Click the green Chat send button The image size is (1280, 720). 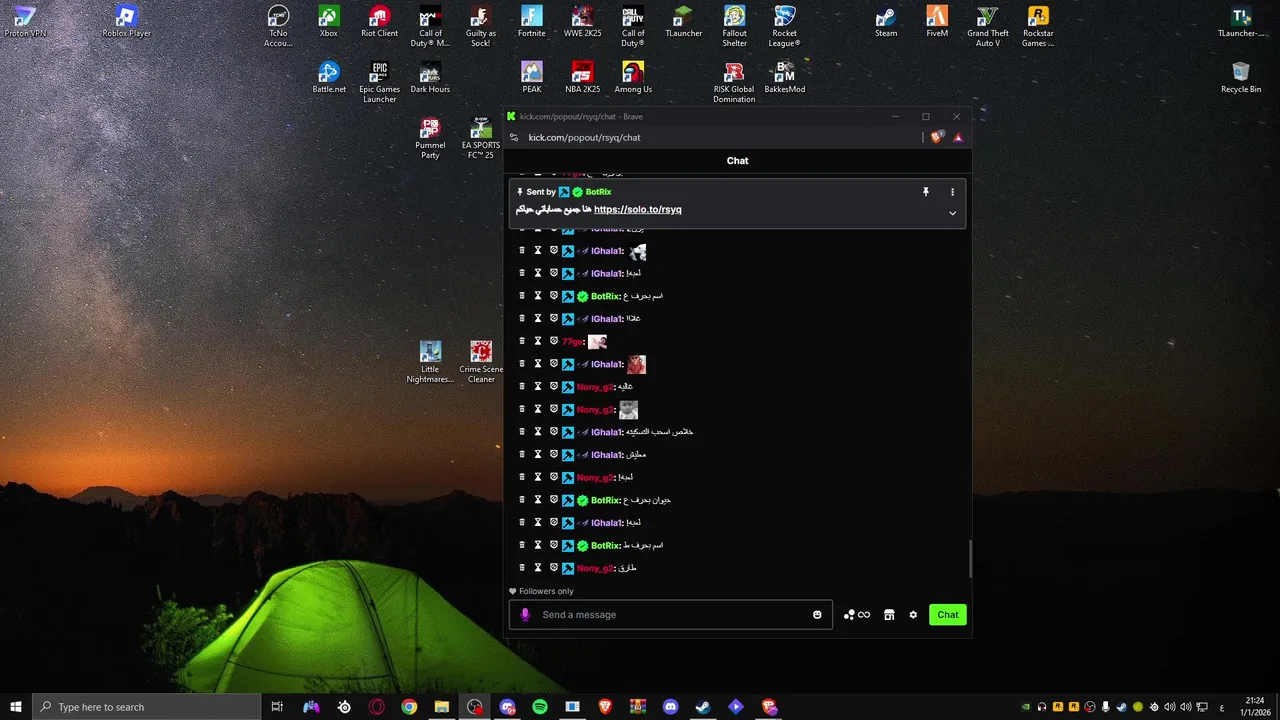[x=948, y=615]
